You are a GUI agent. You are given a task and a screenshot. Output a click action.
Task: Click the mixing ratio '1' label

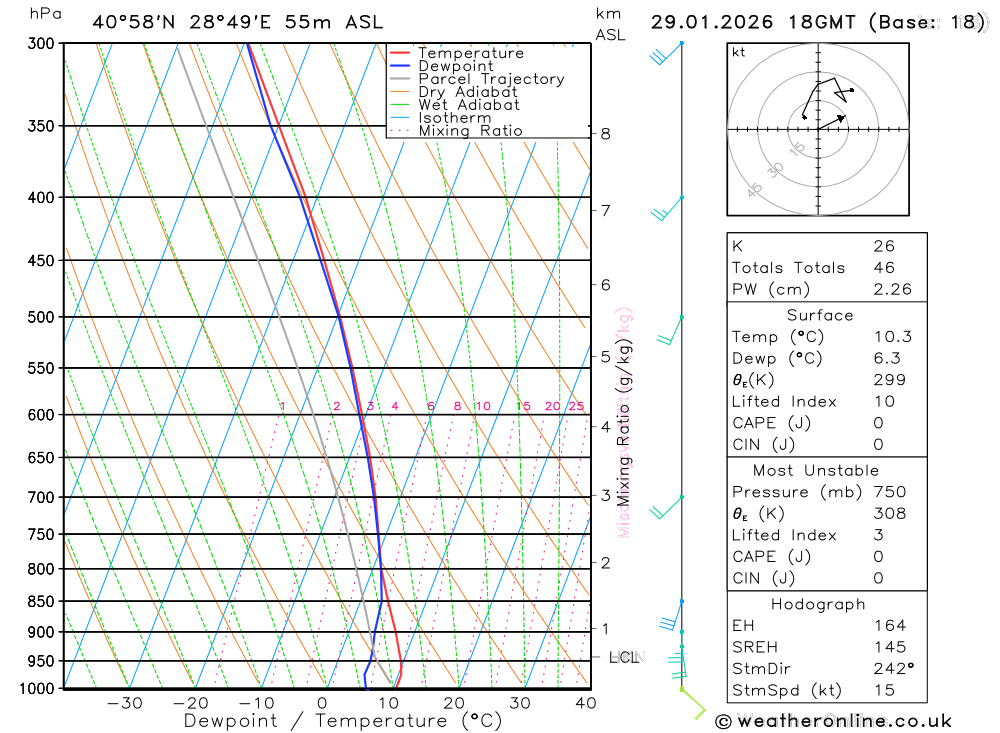click(x=283, y=406)
